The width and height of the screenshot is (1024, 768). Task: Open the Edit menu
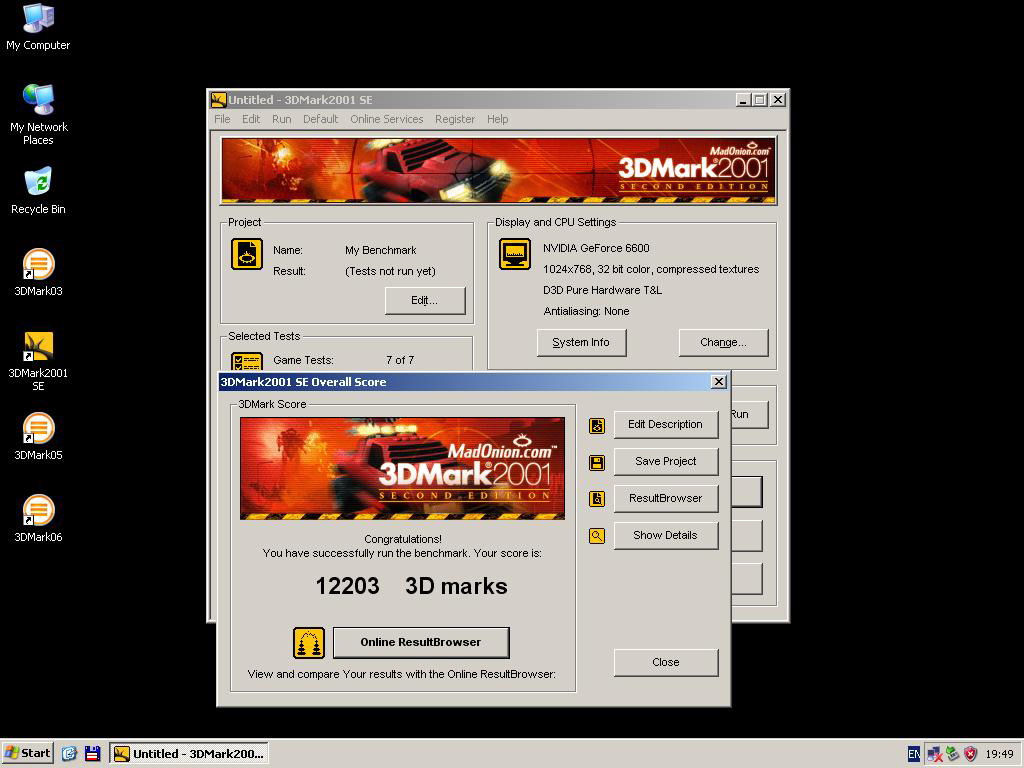pos(251,119)
